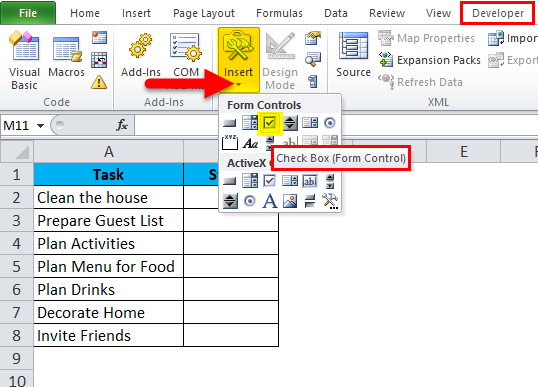
Task: Switch to the View tab
Action: [438, 13]
